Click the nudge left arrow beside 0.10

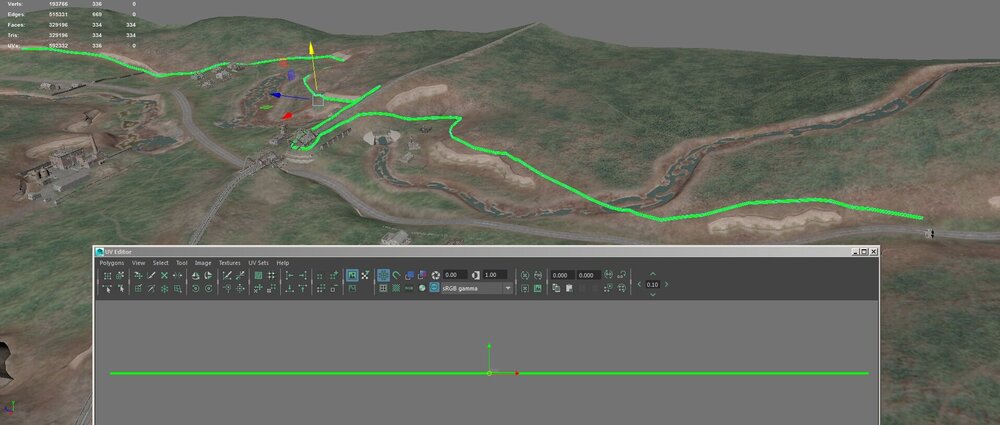point(639,285)
